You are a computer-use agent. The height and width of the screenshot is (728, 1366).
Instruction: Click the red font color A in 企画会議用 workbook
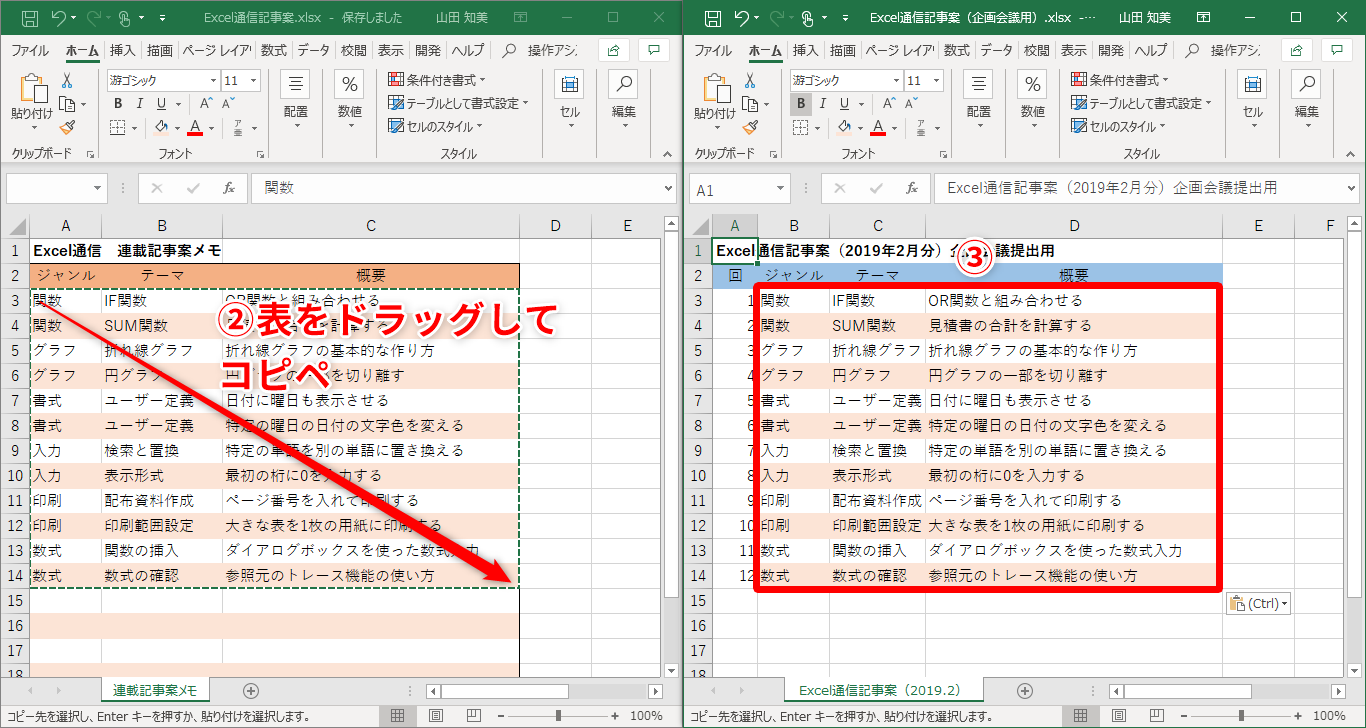coord(877,127)
